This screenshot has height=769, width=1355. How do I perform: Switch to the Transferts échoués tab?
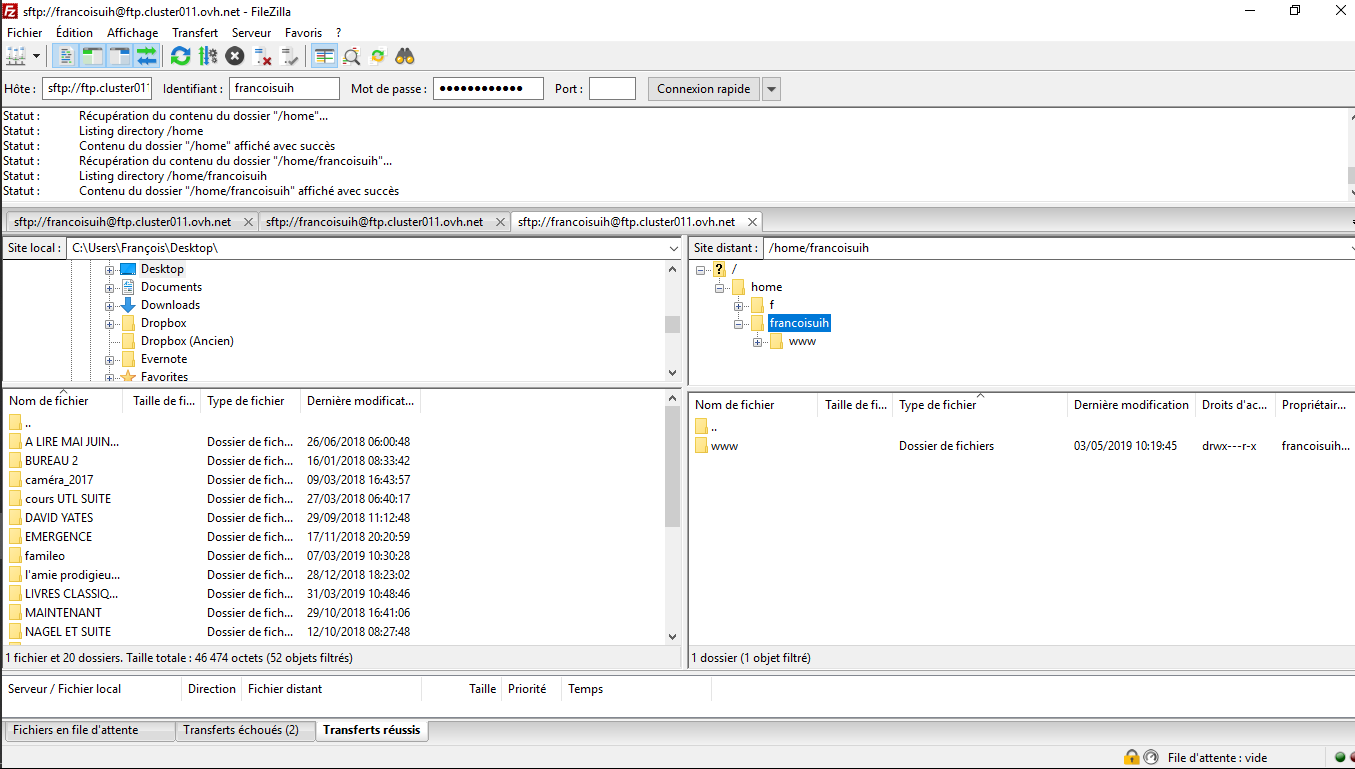240,730
